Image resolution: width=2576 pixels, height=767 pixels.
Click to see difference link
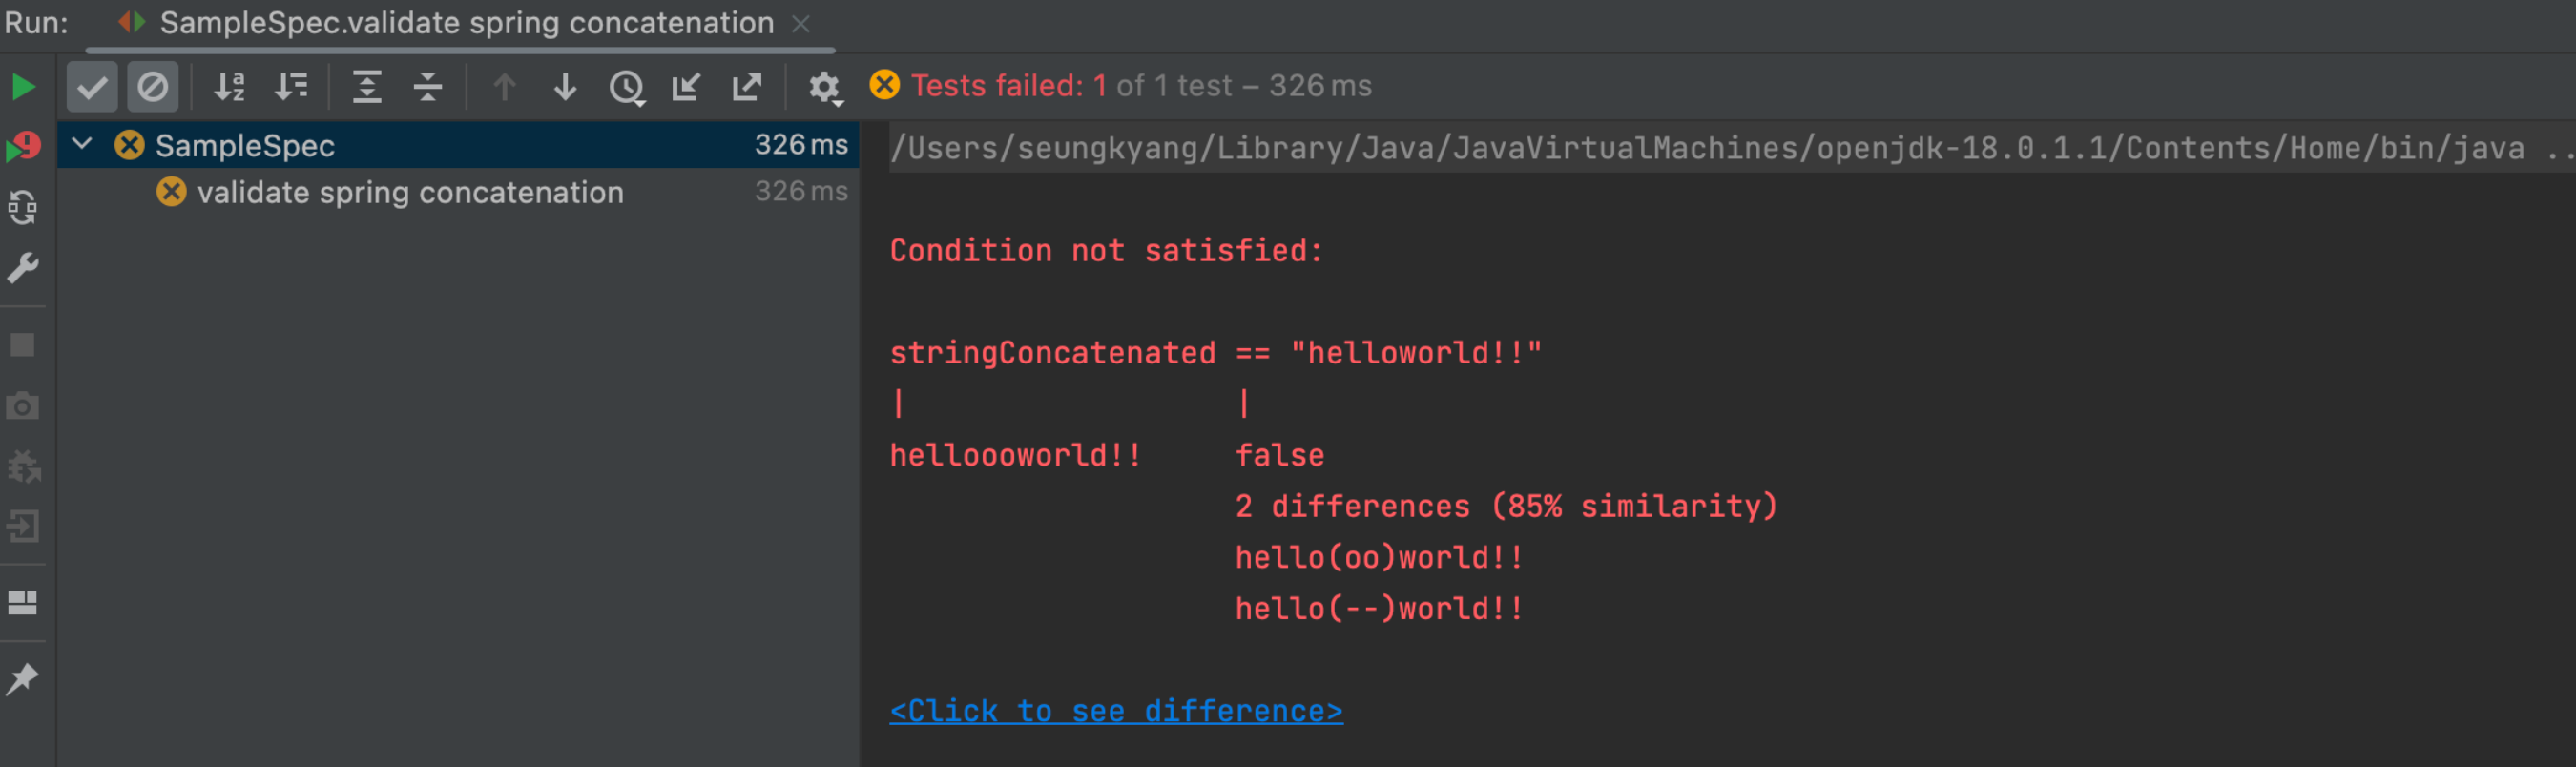click(1116, 711)
